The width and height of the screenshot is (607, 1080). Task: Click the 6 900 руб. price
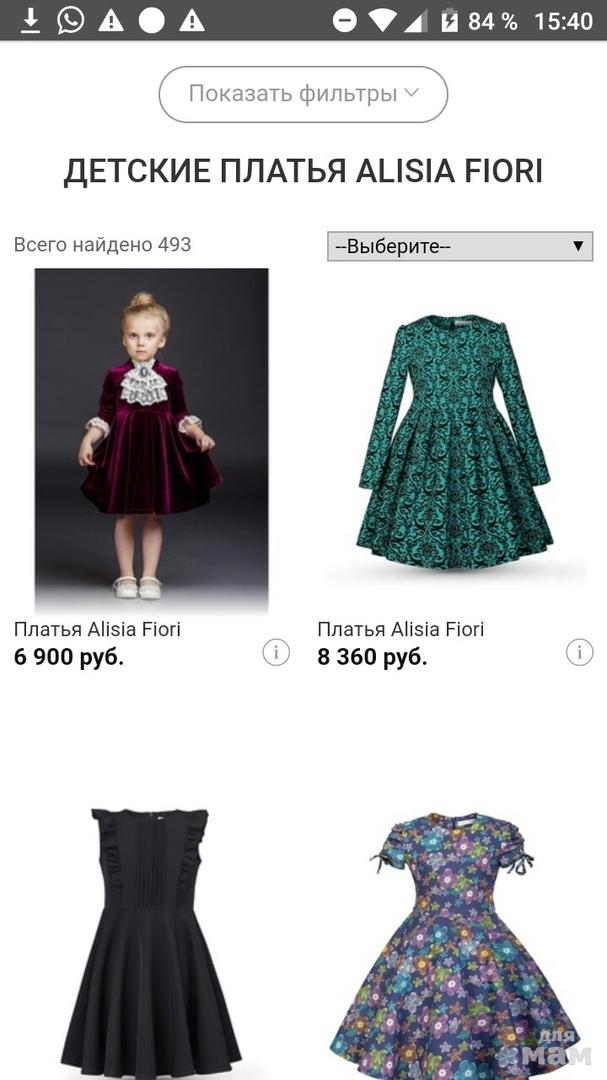coord(69,657)
